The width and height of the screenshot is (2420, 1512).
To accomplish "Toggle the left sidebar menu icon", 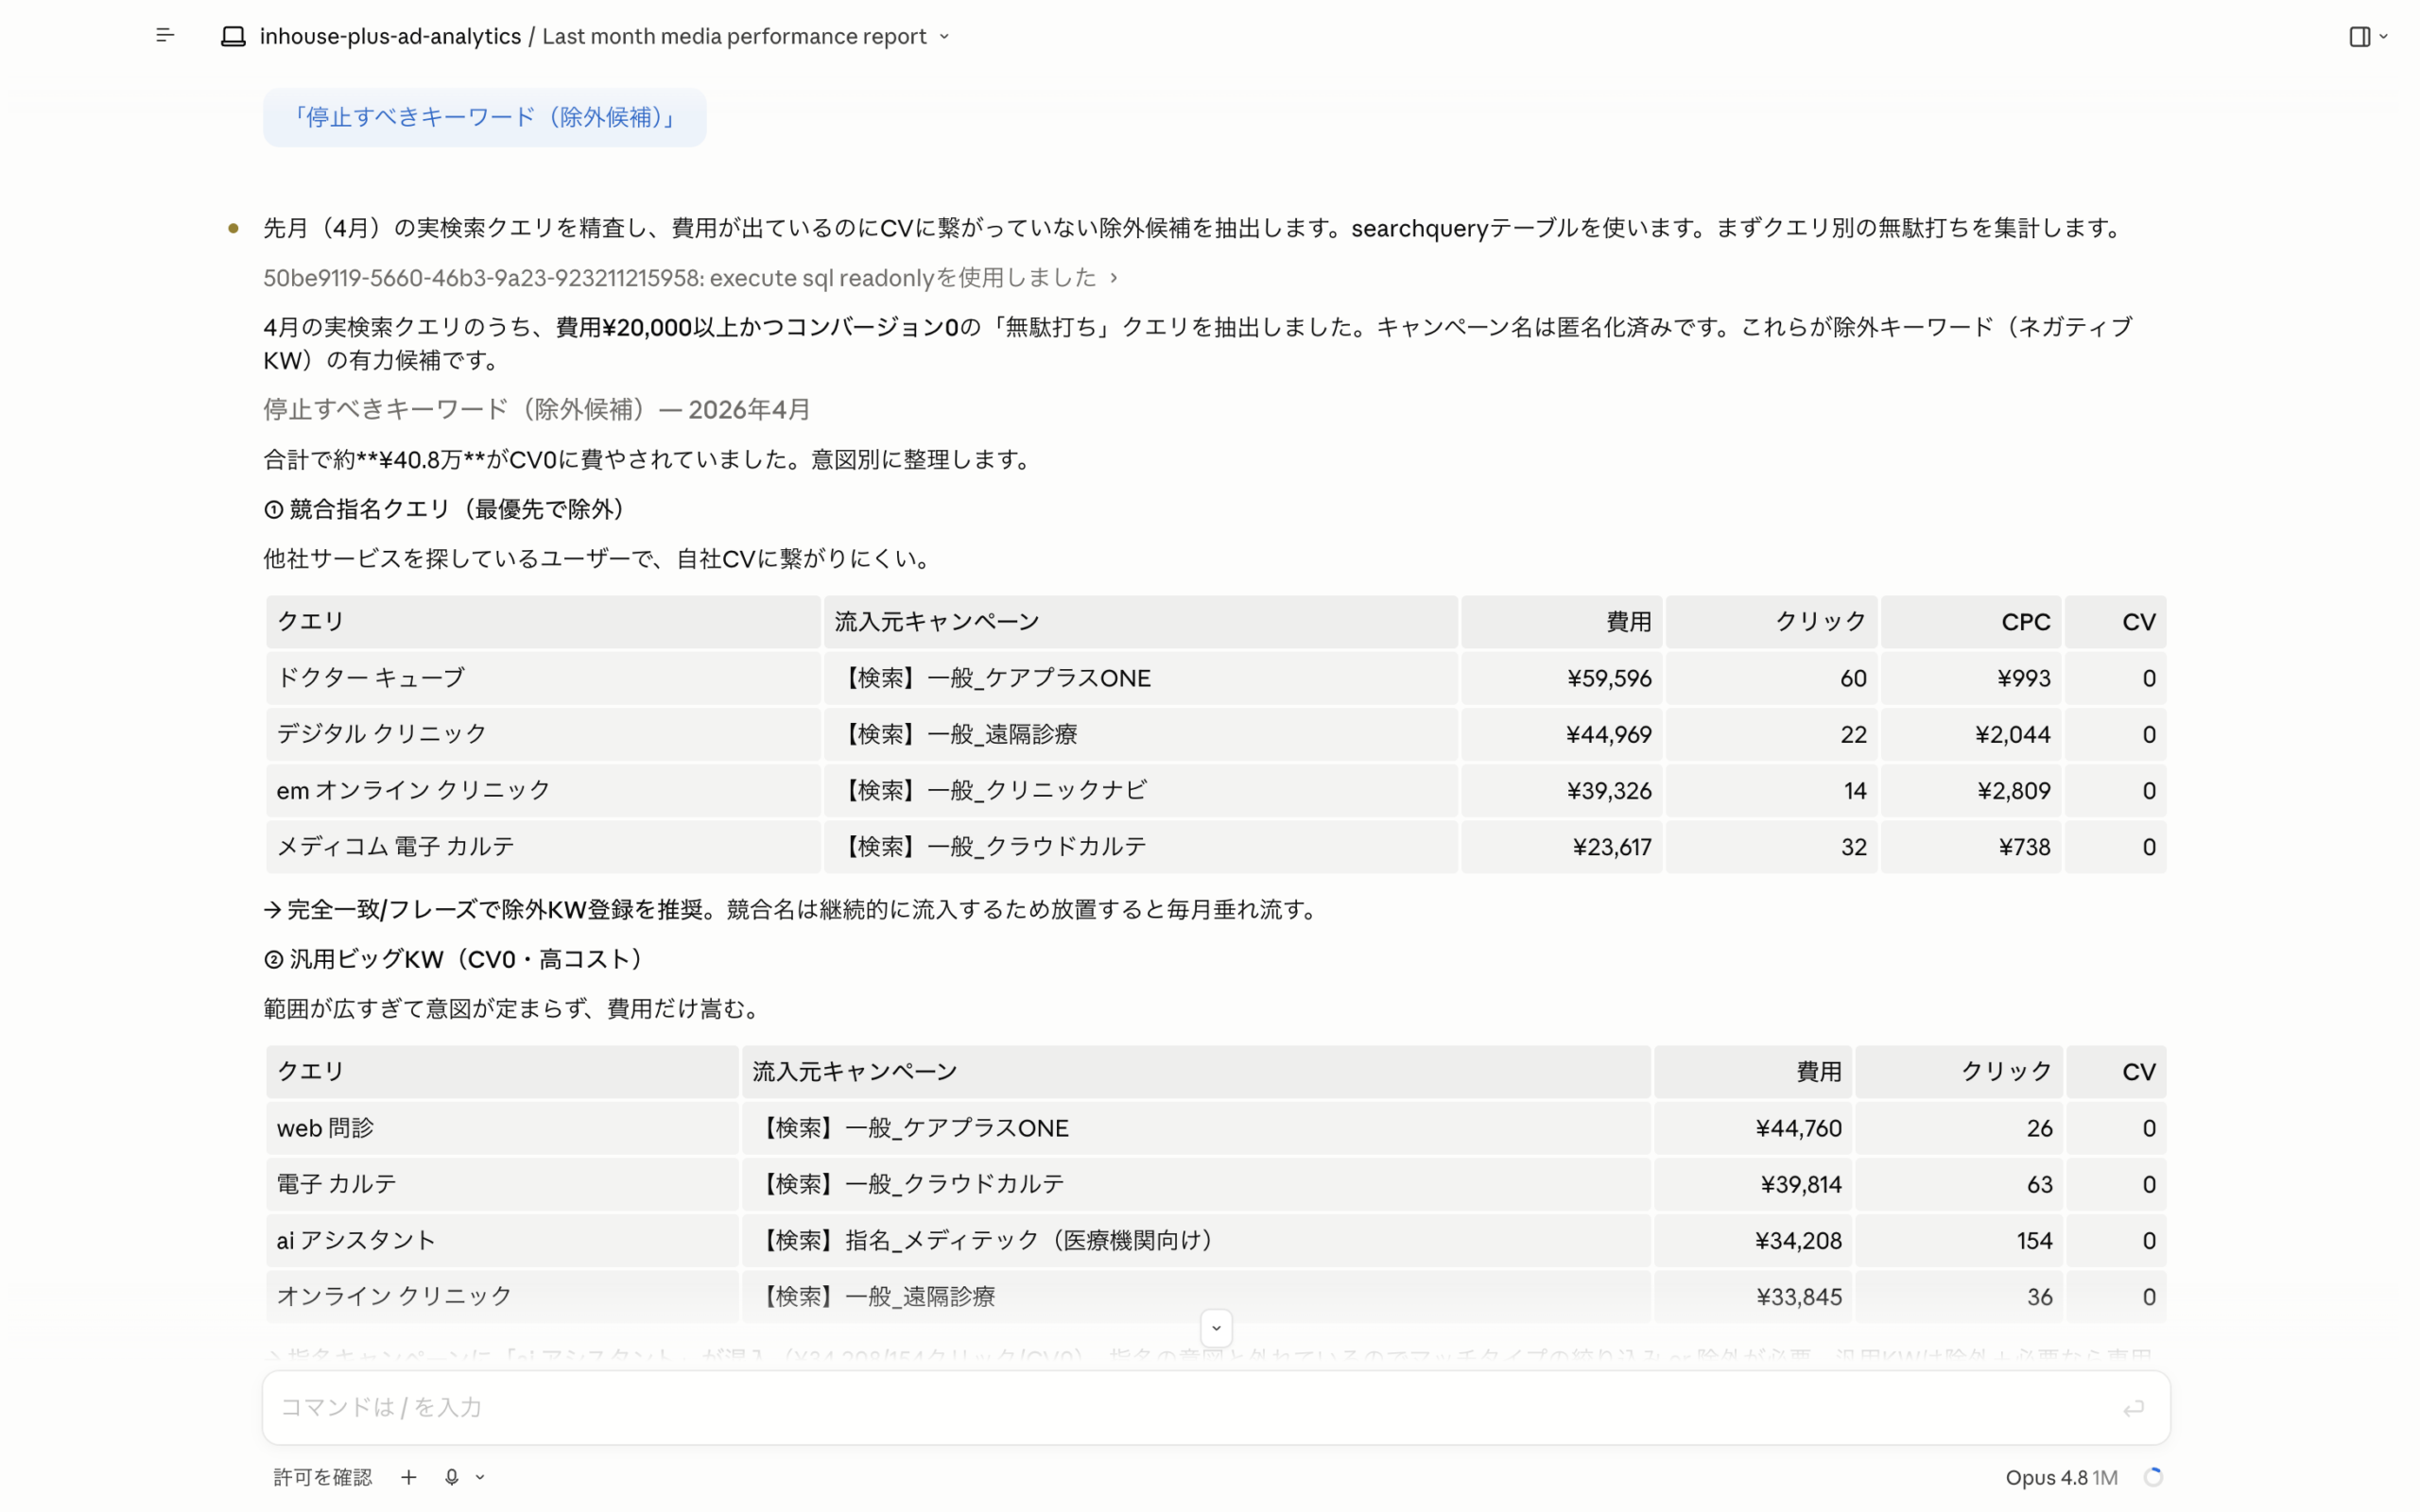I will coord(165,36).
